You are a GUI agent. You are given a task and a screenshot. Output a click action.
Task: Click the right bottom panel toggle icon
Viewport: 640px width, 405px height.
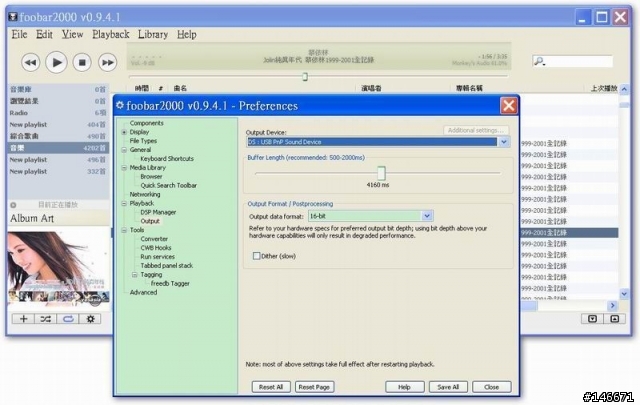coord(614,319)
